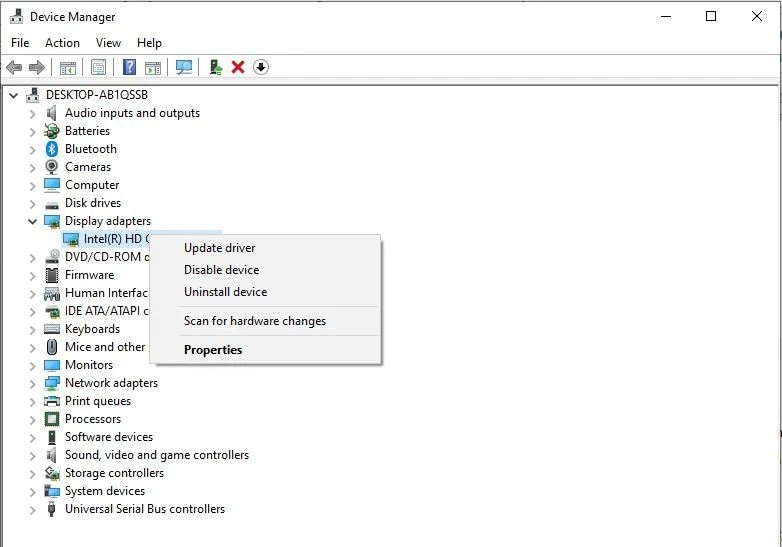Select the Keyboards label

pos(92,329)
